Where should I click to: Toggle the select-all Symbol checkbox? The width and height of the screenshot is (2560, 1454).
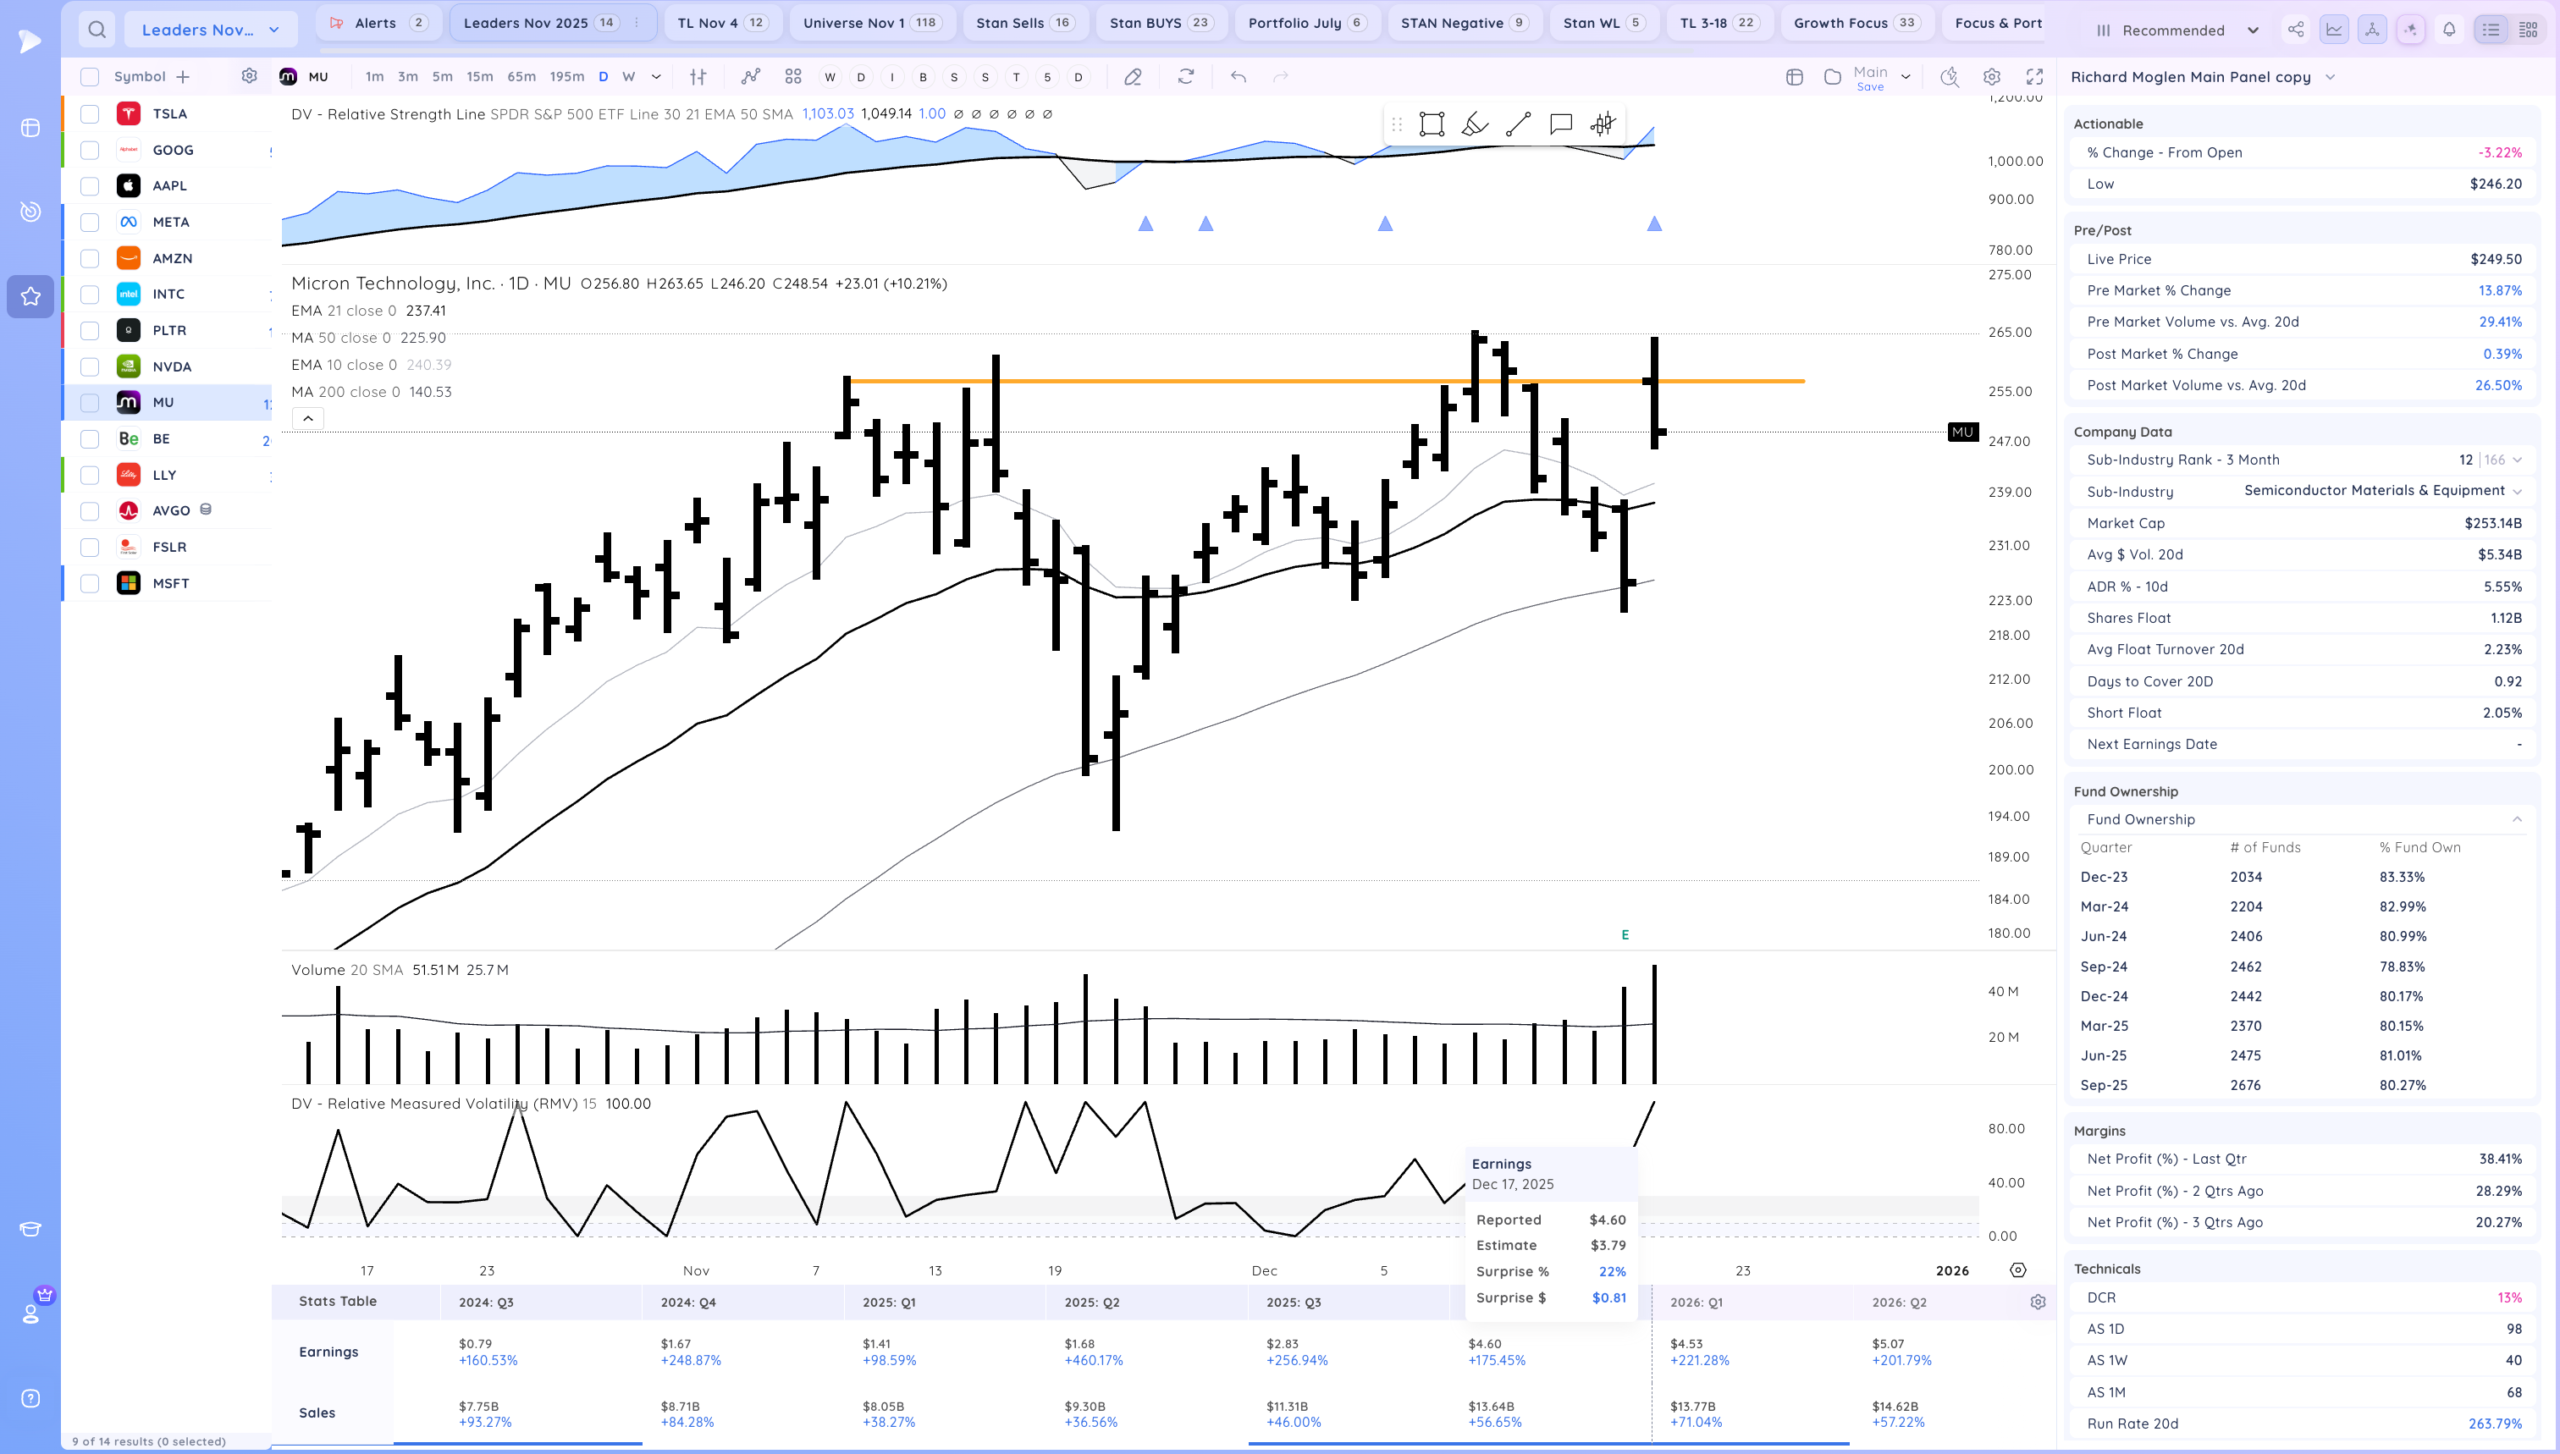(x=90, y=77)
